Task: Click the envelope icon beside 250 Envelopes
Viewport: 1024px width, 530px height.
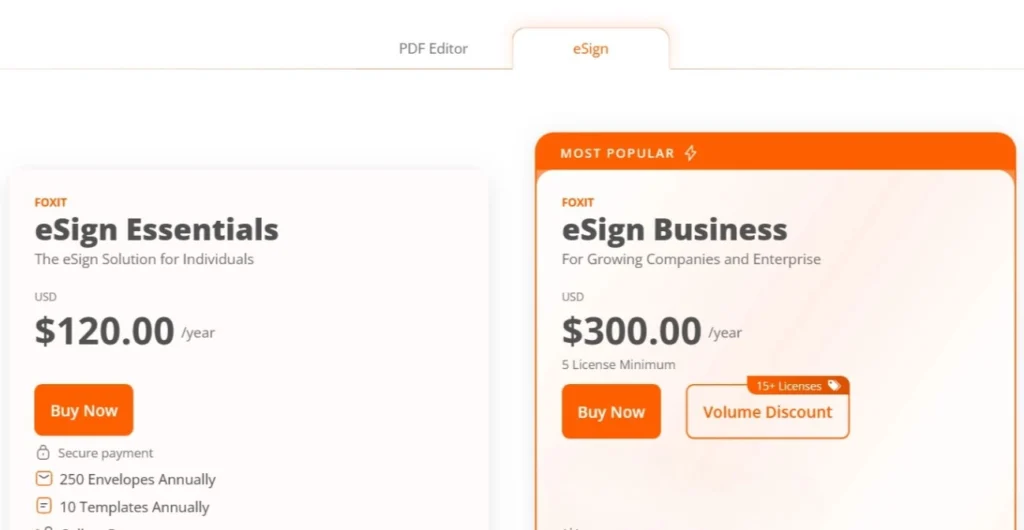Action: coord(43,479)
